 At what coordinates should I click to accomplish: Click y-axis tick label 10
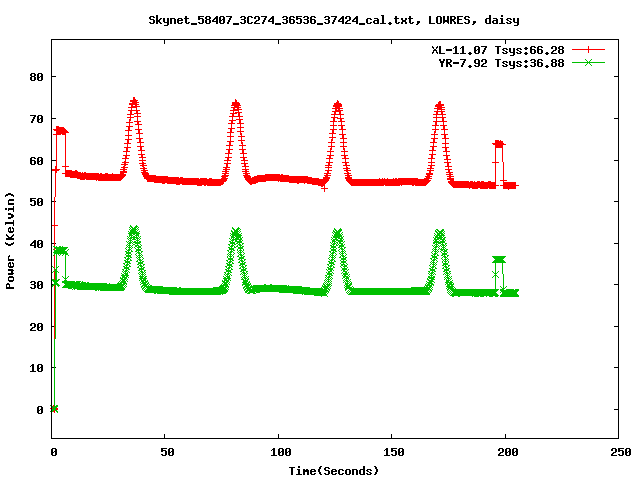pos(37,368)
